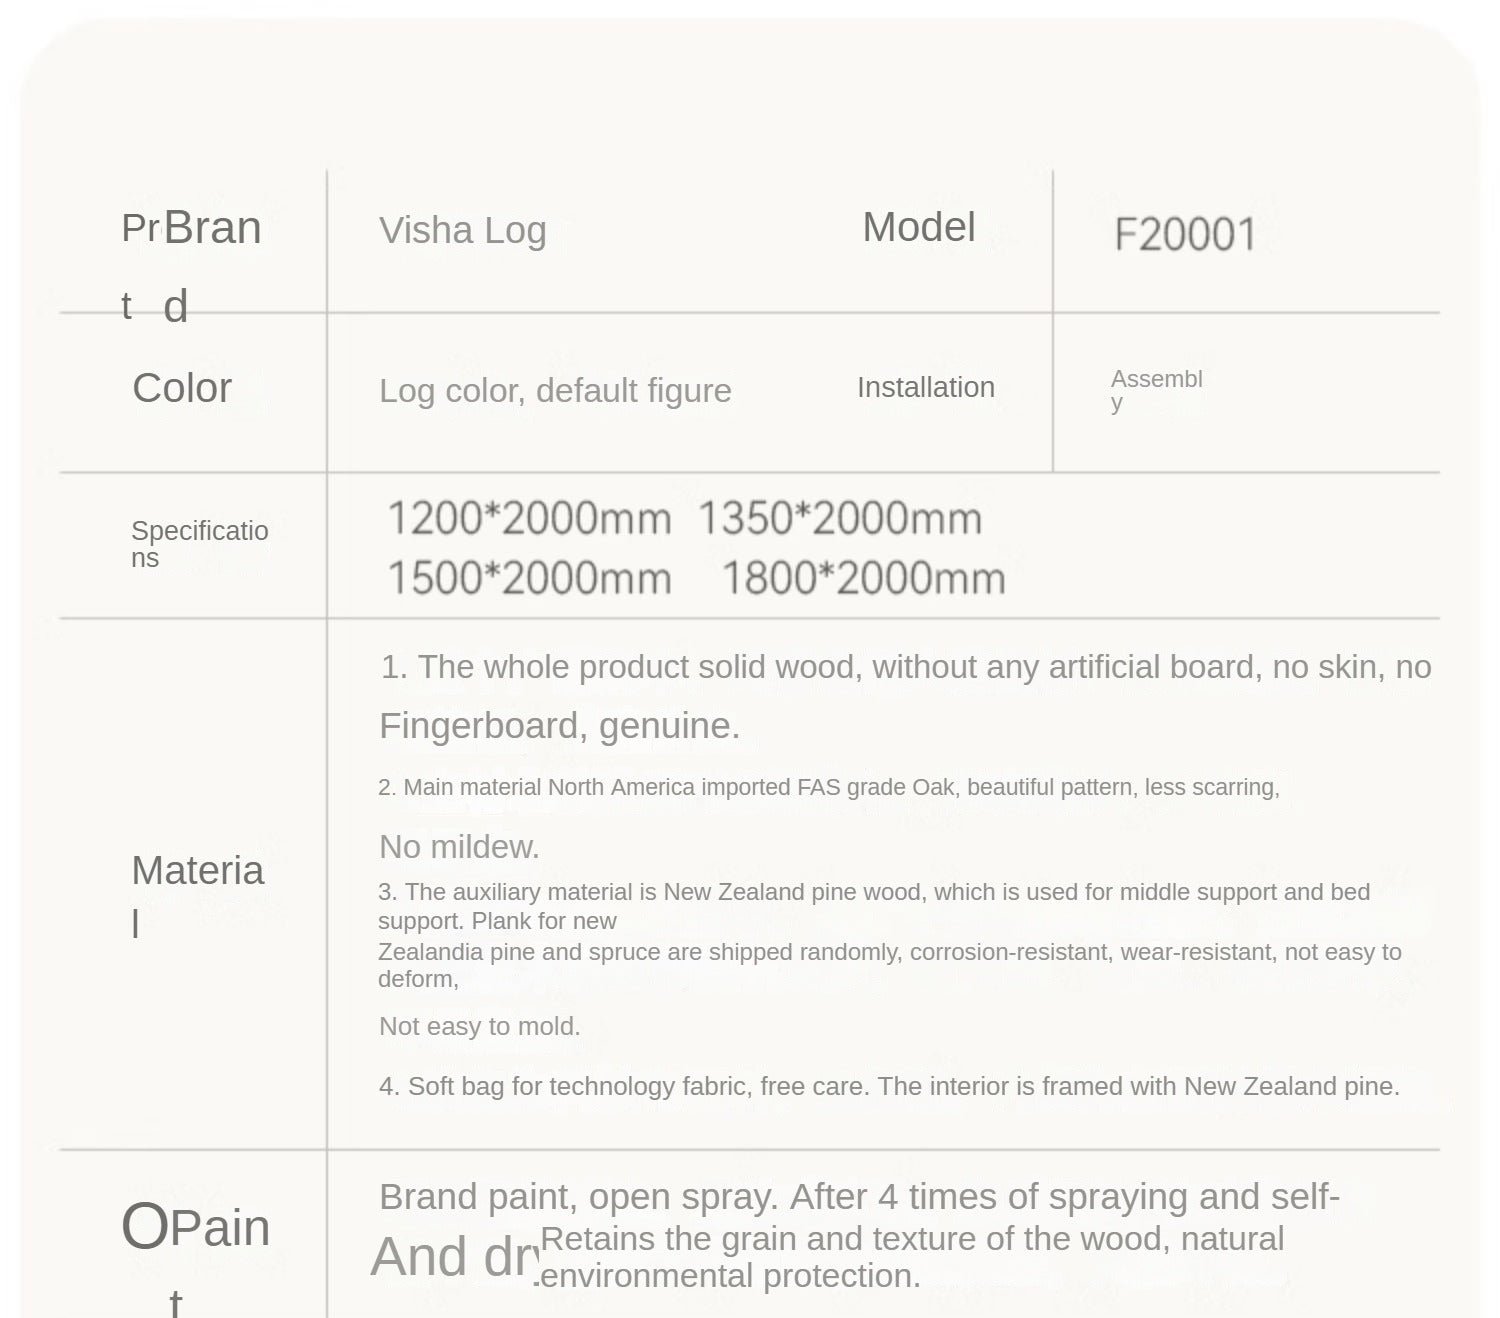This screenshot has width=1500, height=1318.
Task: Select the Visha Log brand value
Action: [x=462, y=231]
